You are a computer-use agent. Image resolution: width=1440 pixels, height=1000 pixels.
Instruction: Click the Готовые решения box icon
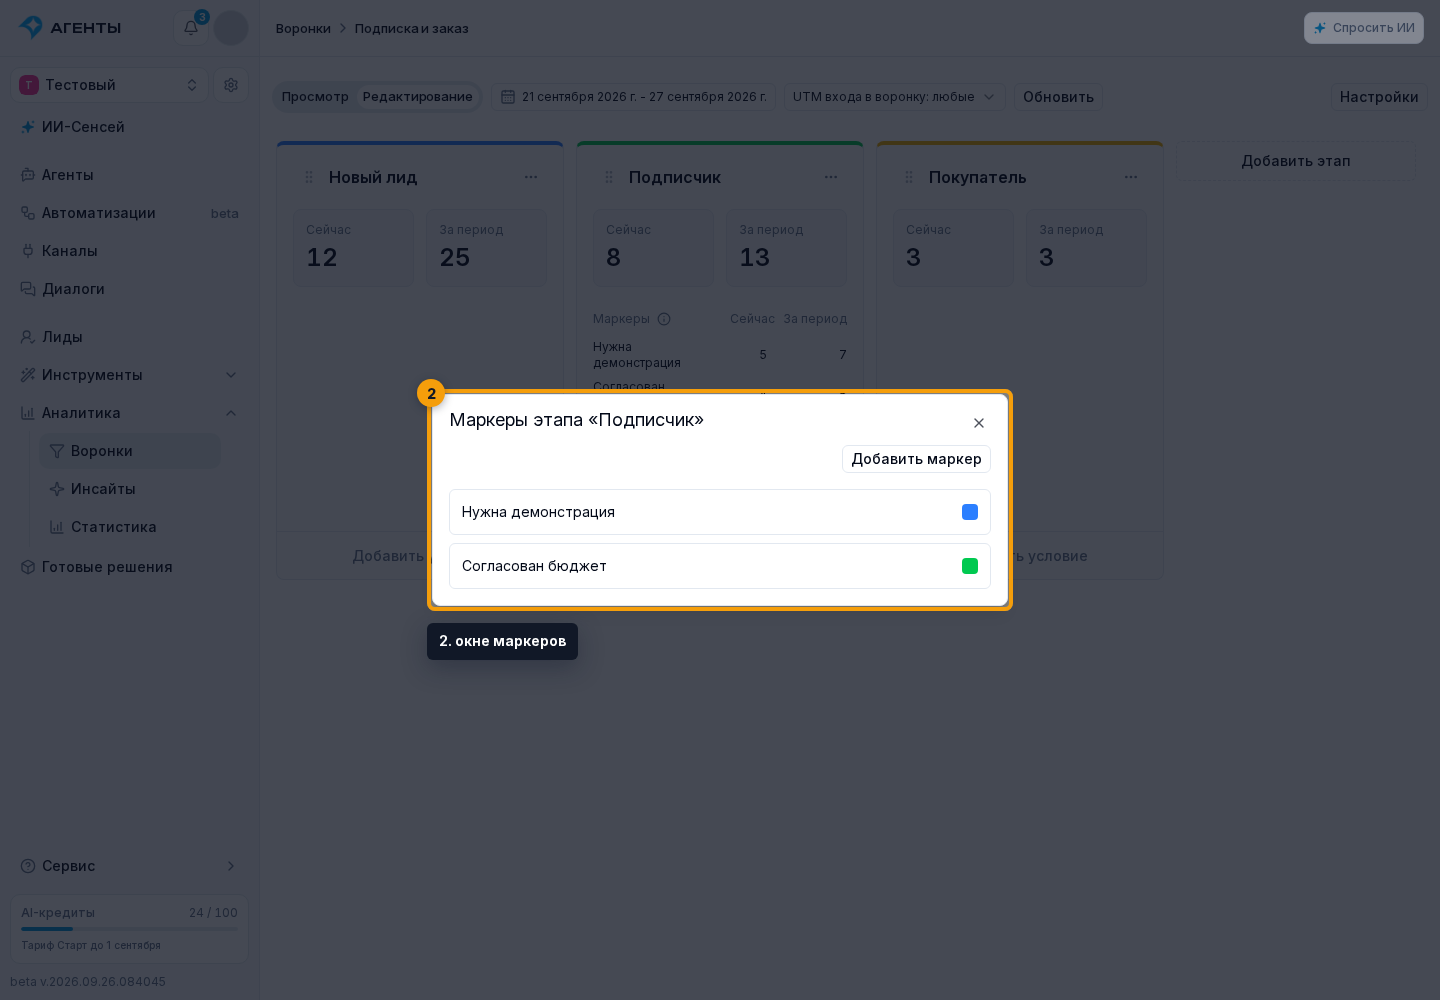tap(28, 567)
